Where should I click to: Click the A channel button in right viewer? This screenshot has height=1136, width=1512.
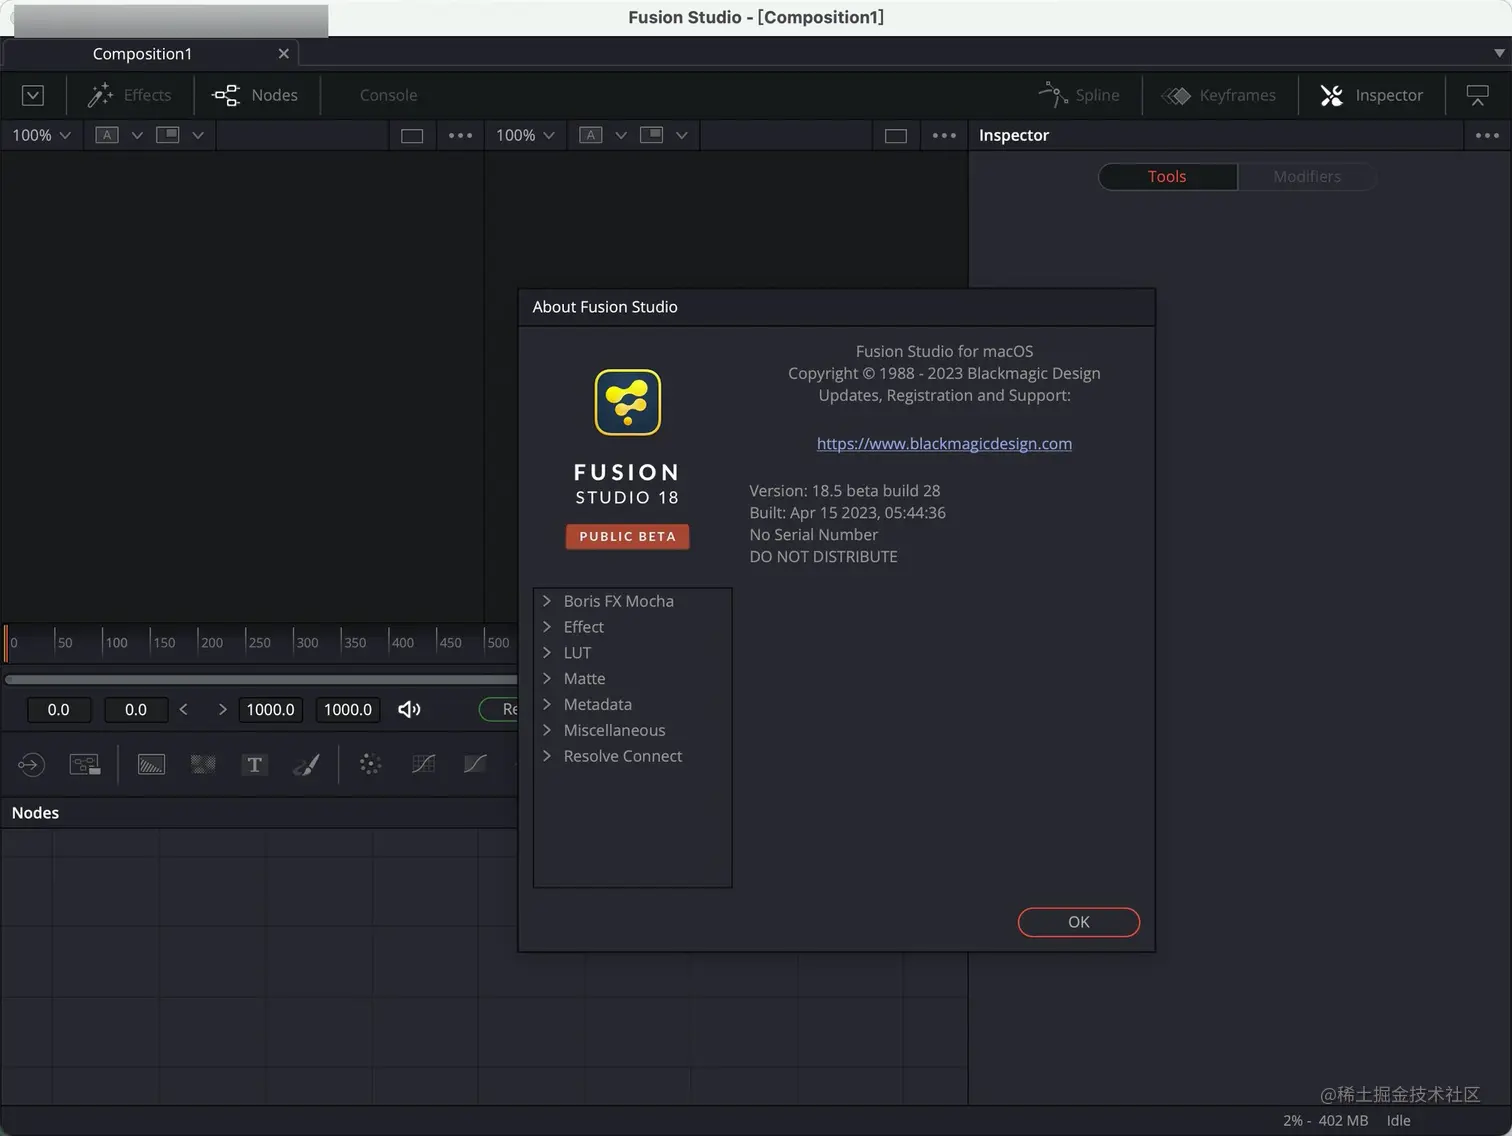click(591, 135)
